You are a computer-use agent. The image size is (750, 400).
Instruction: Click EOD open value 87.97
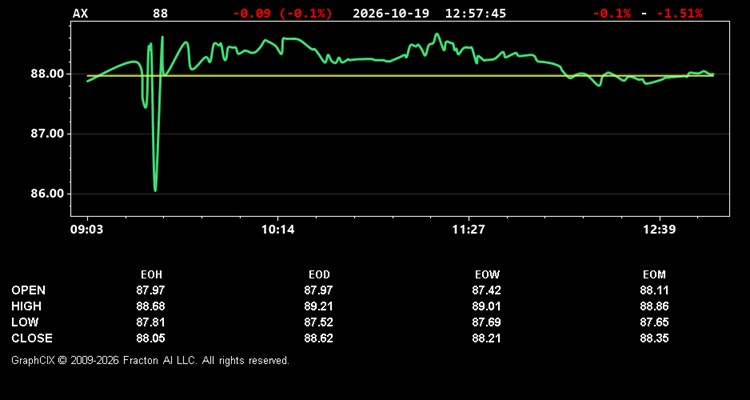click(319, 290)
